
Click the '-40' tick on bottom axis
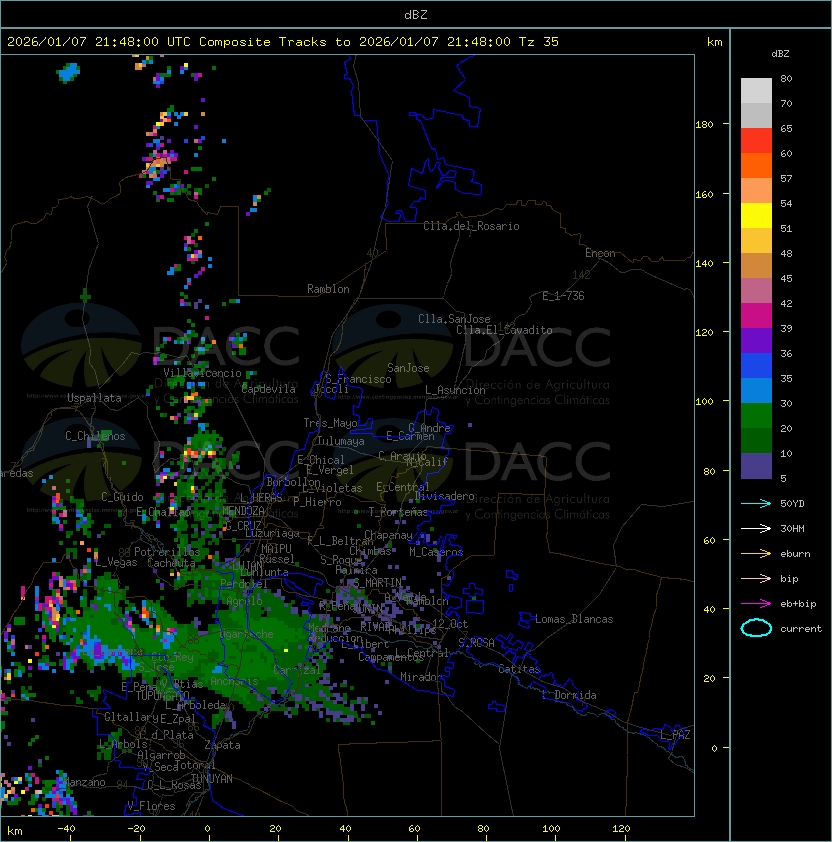[66, 829]
